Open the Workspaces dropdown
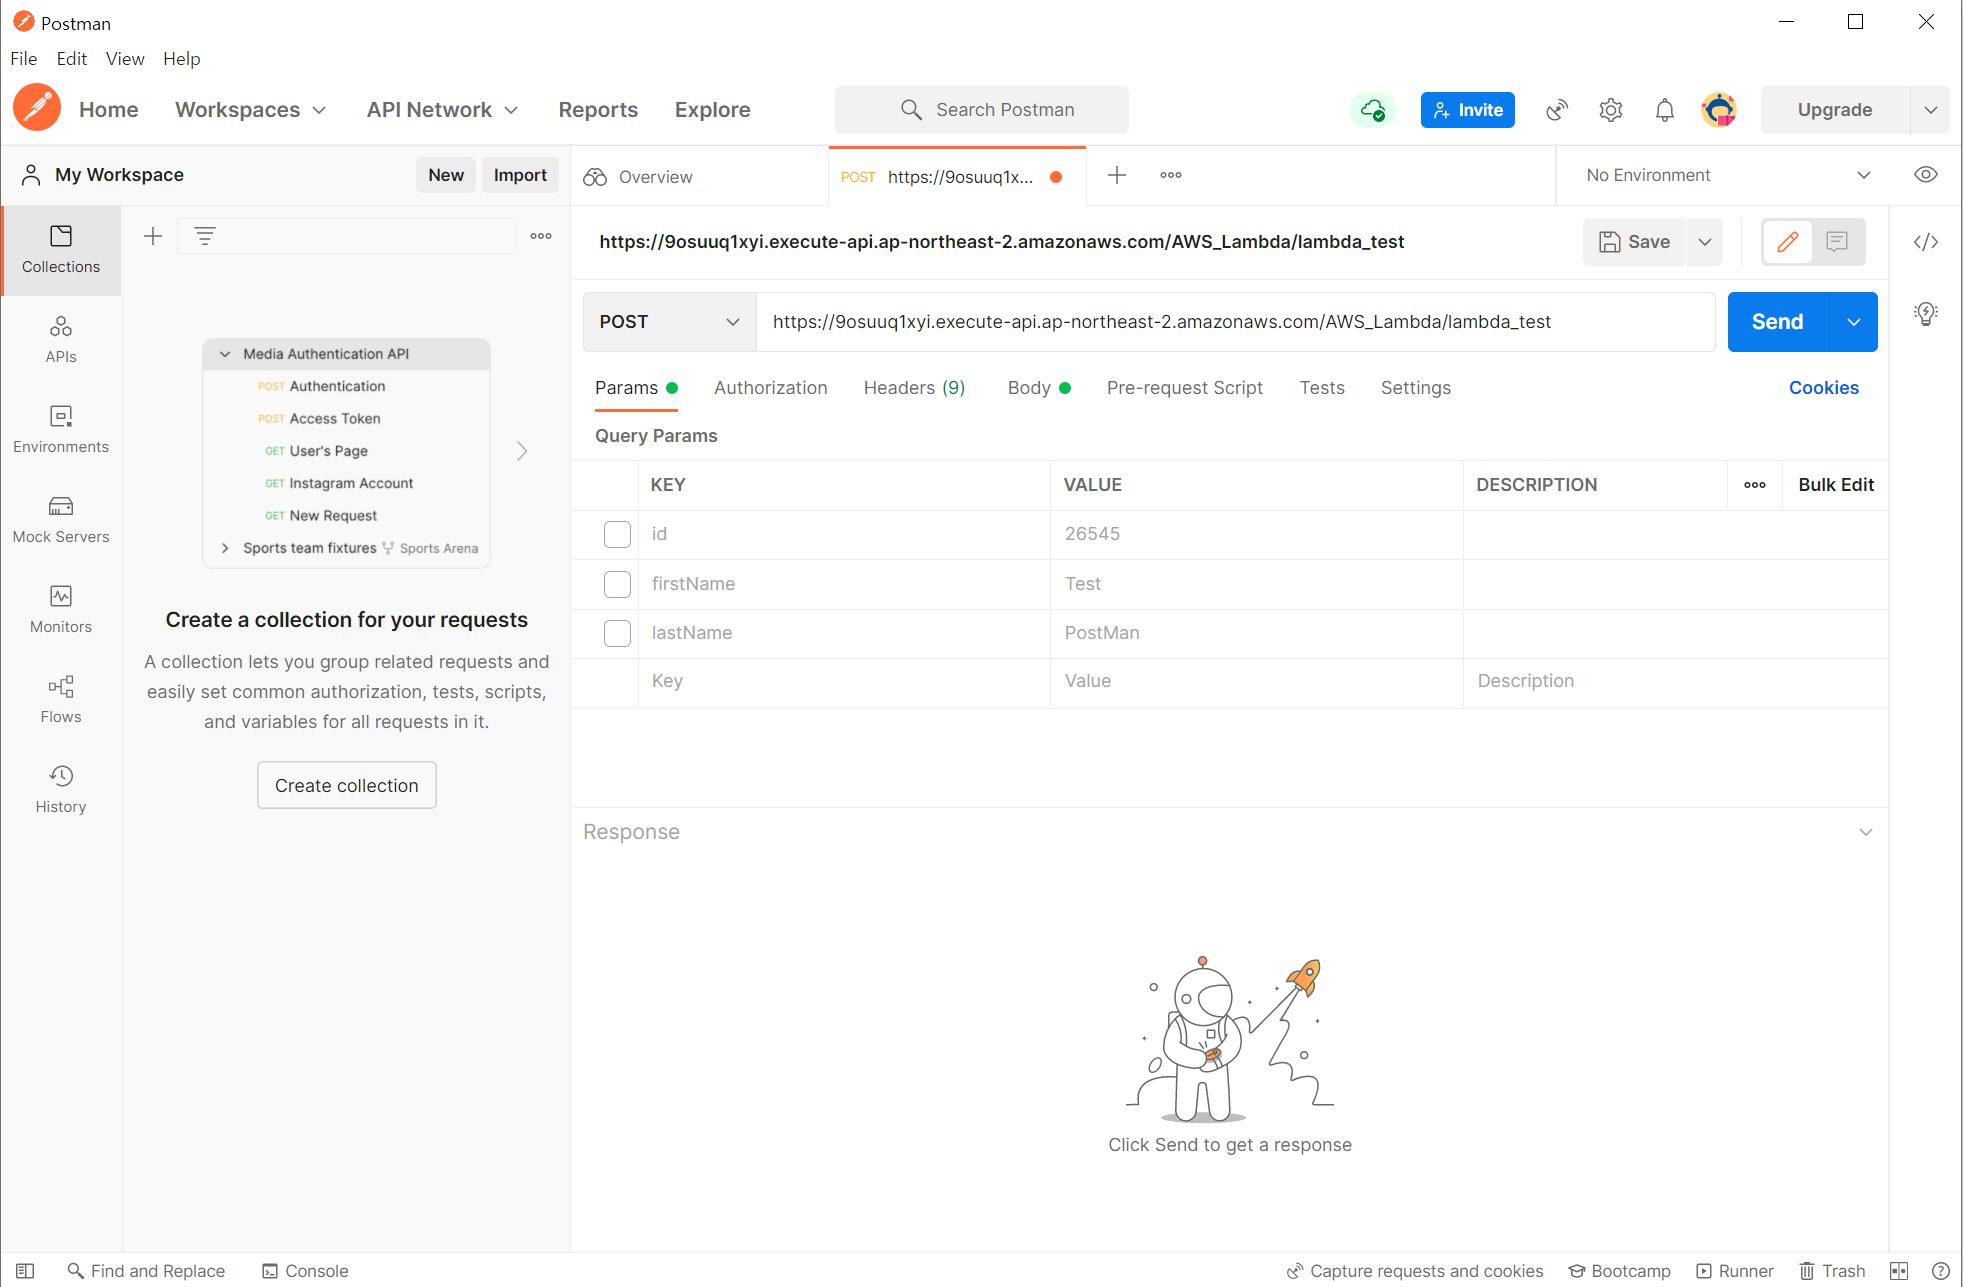 pos(250,110)
